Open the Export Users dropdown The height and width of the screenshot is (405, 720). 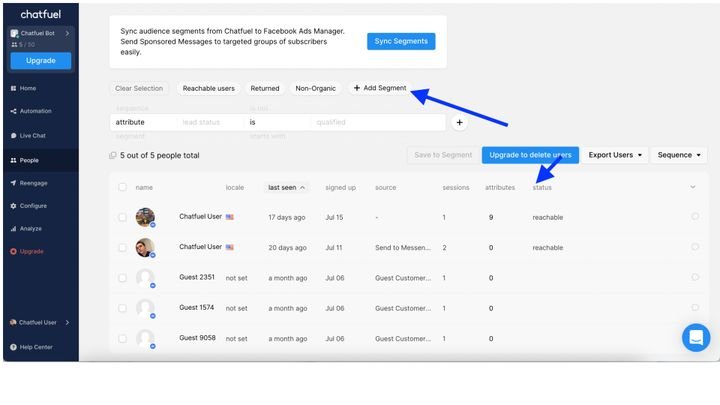tap(614, 155)
